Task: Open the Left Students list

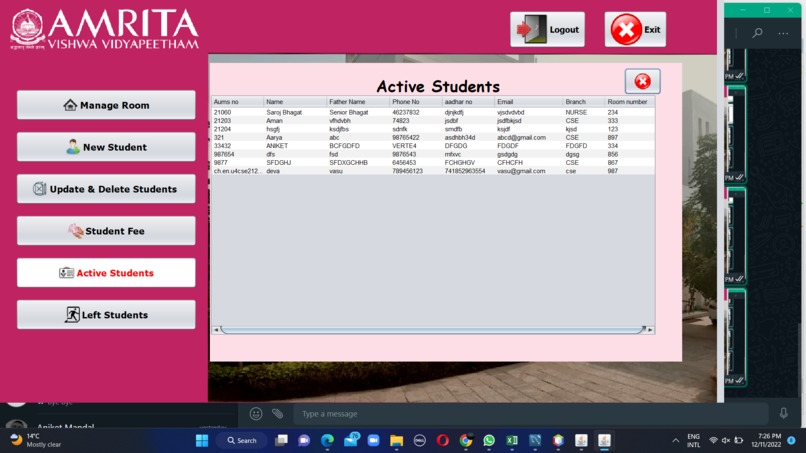Action: (x=106, y=315)
